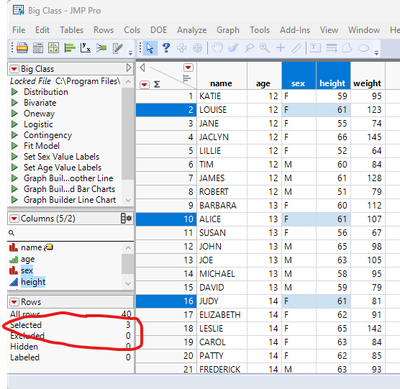Run the Contingency script via its green triangle

coord(14,135)
